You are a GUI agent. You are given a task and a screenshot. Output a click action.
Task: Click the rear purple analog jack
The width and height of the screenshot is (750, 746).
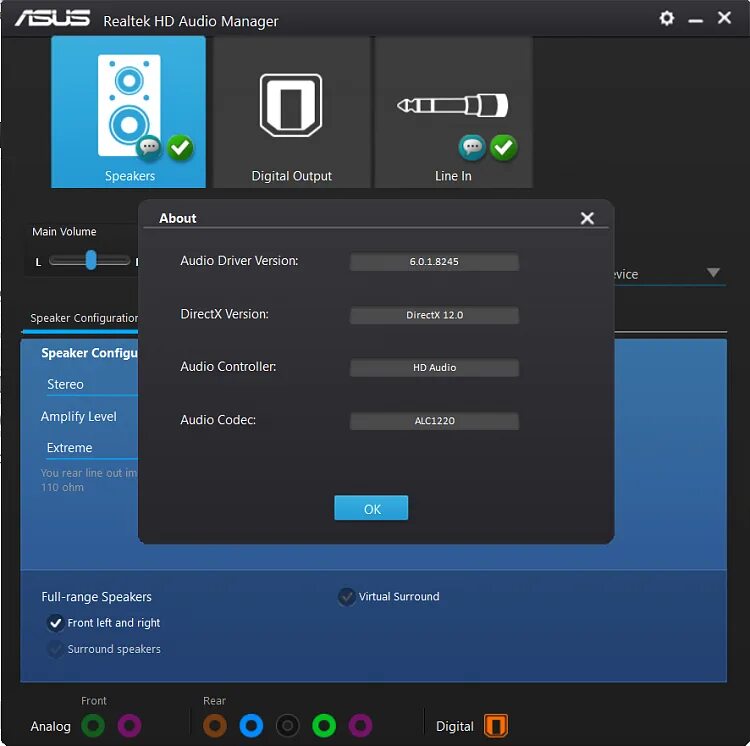[360, 725]
